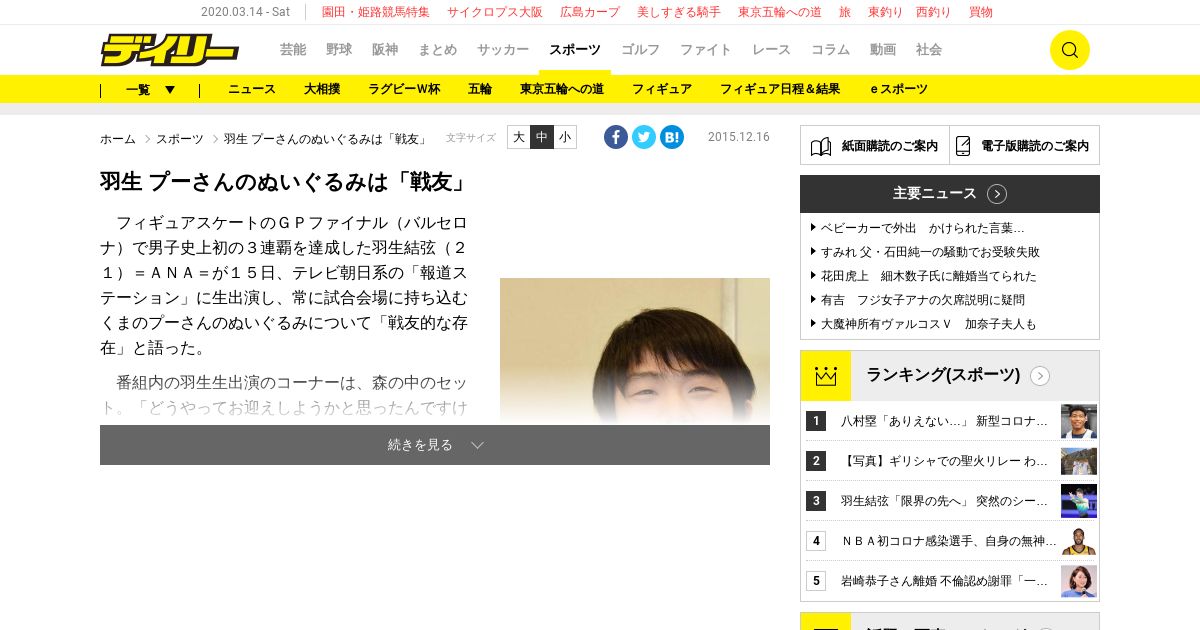Click 東京五輪への道 top red link
Screen dimensions: 1200x630
tap(780, 12)
